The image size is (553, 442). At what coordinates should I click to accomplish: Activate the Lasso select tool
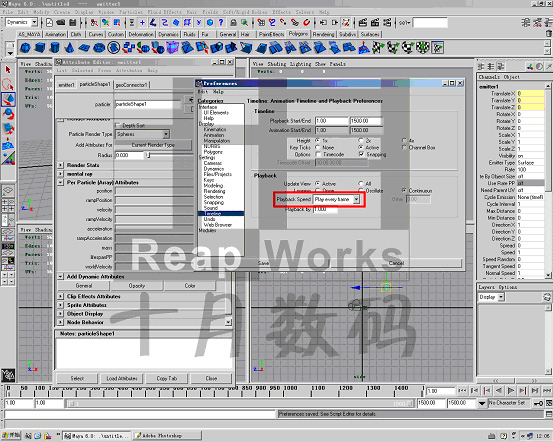8,85
